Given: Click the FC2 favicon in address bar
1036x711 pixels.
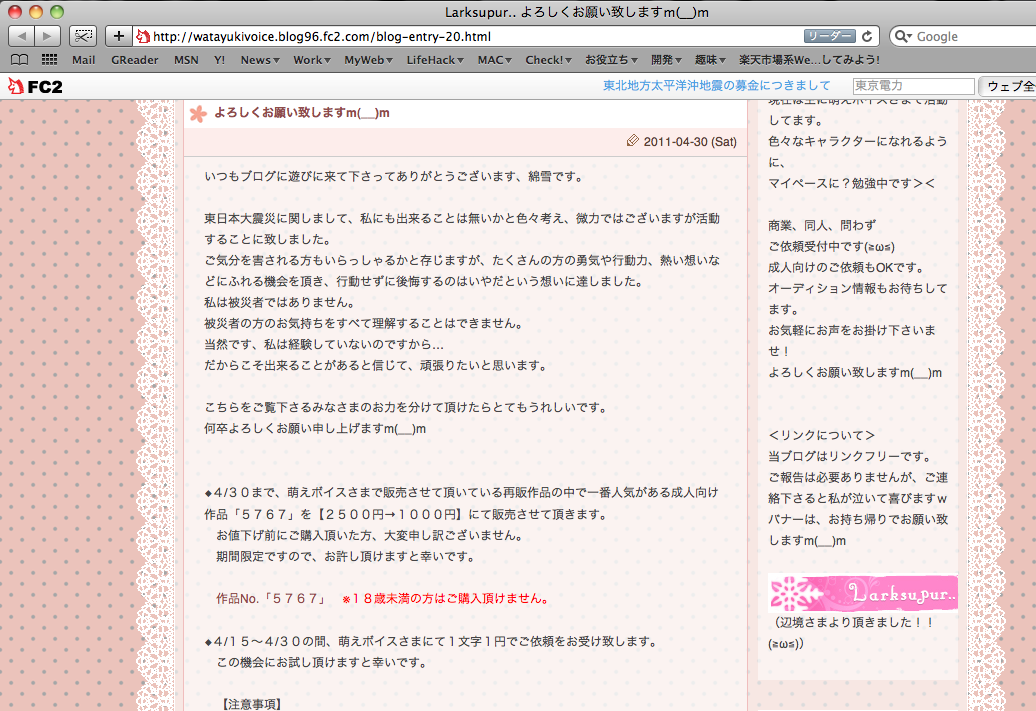Looking at the screenshot, I should [x=143, y=36].
